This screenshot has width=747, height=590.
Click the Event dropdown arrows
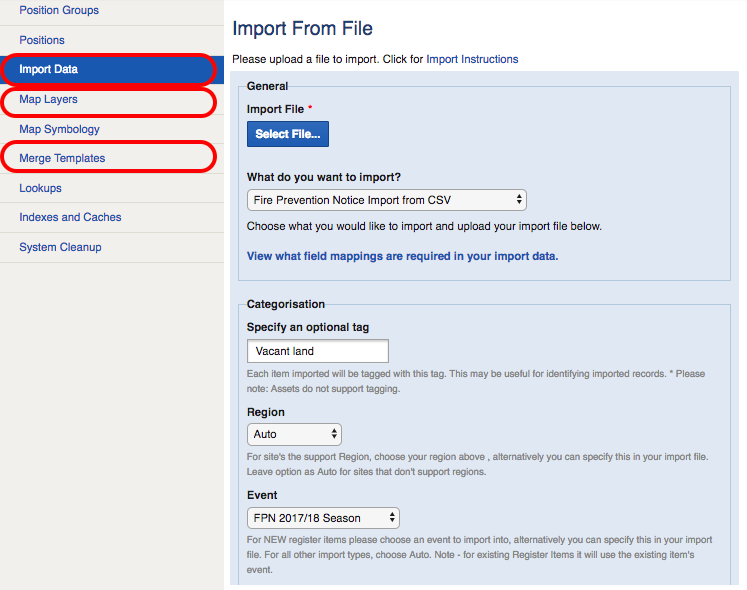click(x=392, y=518)
